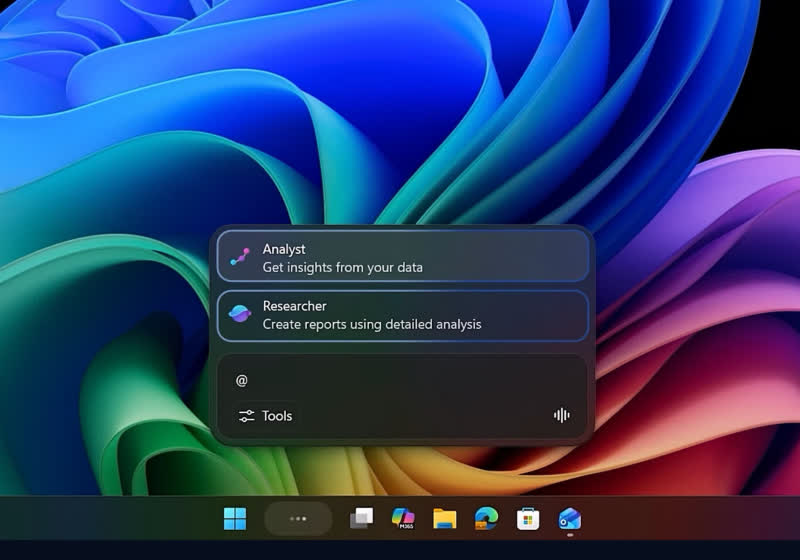The height and width of the screenshot is (560, 800).
Task: Click 'Create reports using detailed analysis' text
Action: tap(371, 325)
